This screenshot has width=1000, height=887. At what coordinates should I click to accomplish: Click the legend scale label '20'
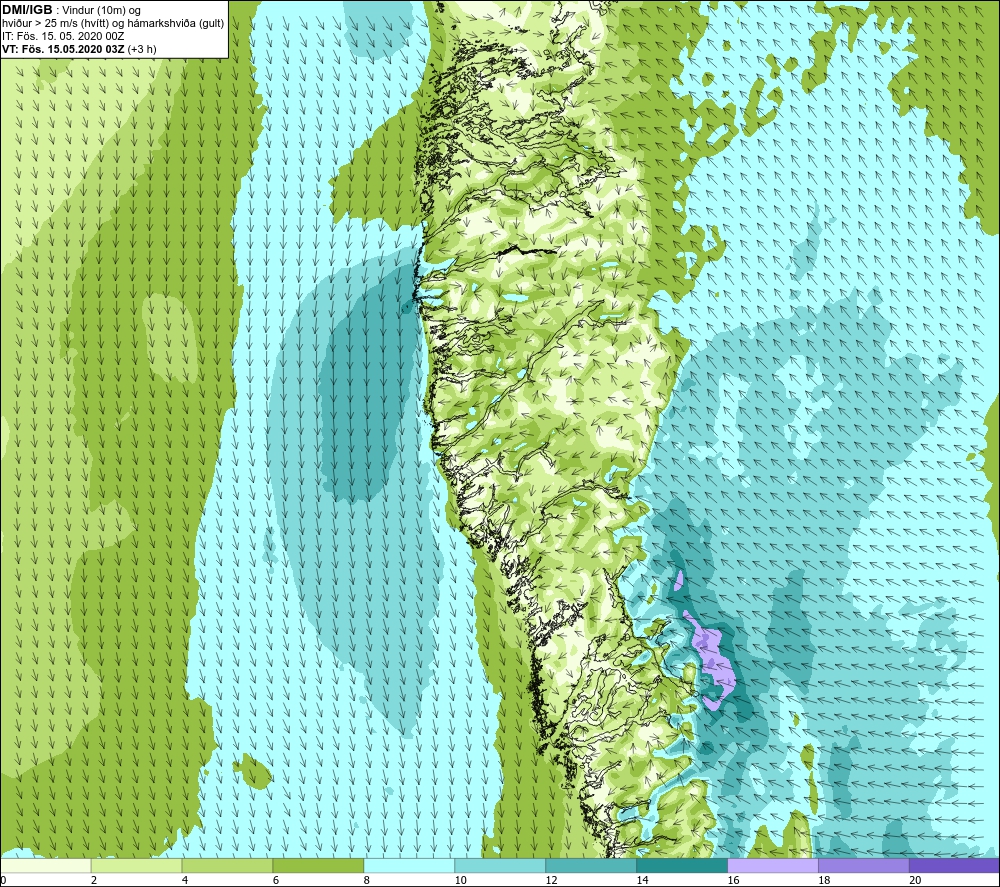[915, 880]
